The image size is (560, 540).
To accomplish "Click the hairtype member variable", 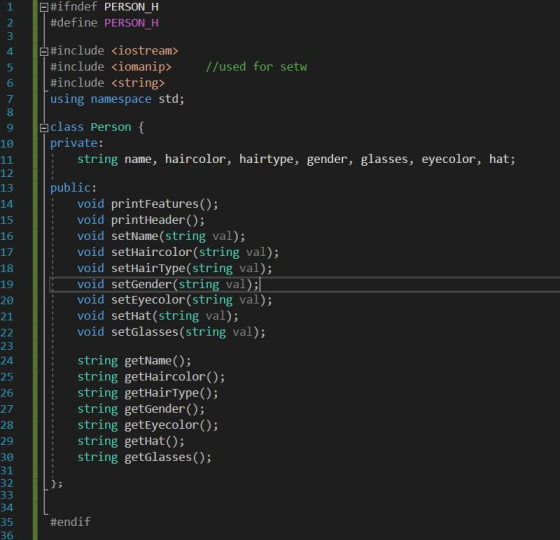I will point(266,159).
